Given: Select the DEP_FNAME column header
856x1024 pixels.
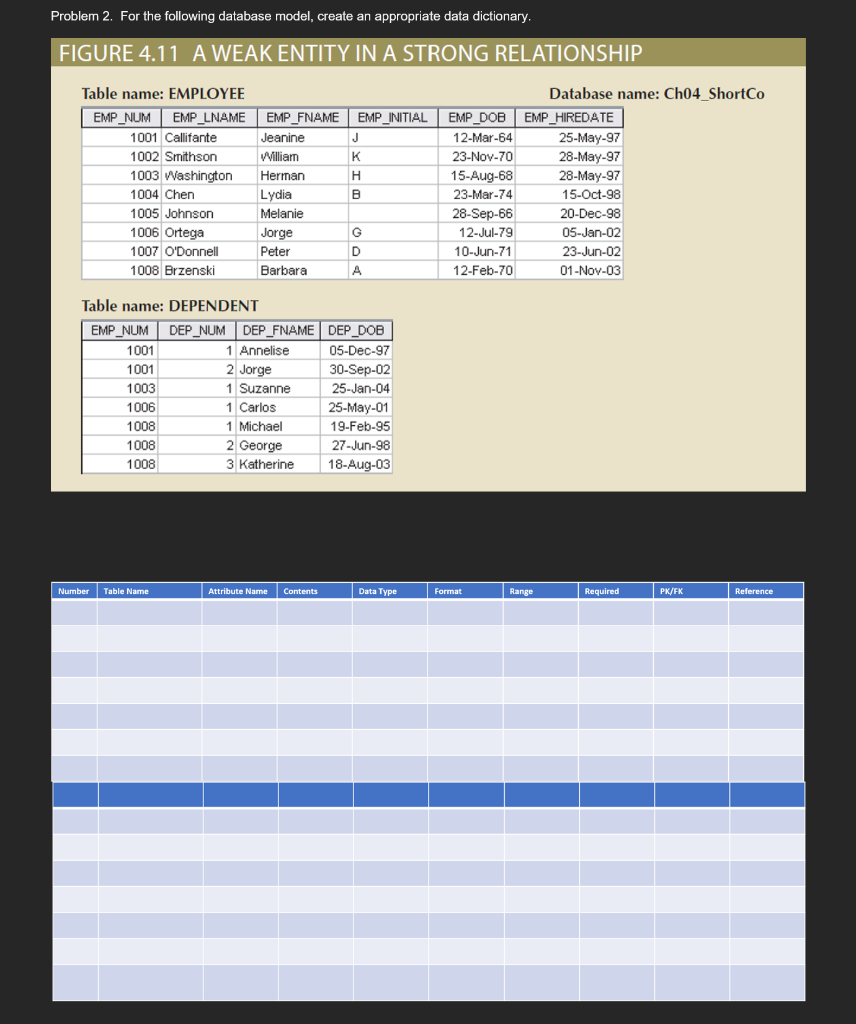Looking at the screenshot, I should (278, 330).
